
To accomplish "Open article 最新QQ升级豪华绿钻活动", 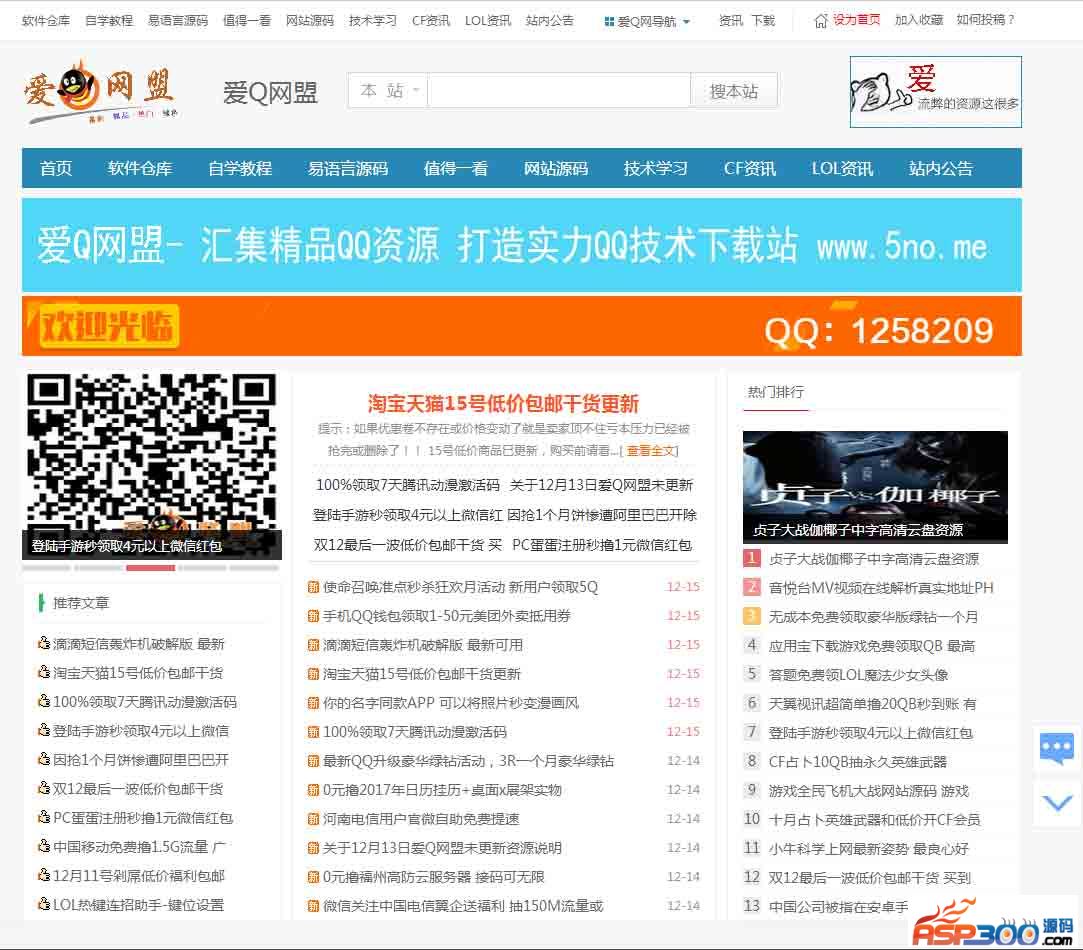I will (468, 761).
